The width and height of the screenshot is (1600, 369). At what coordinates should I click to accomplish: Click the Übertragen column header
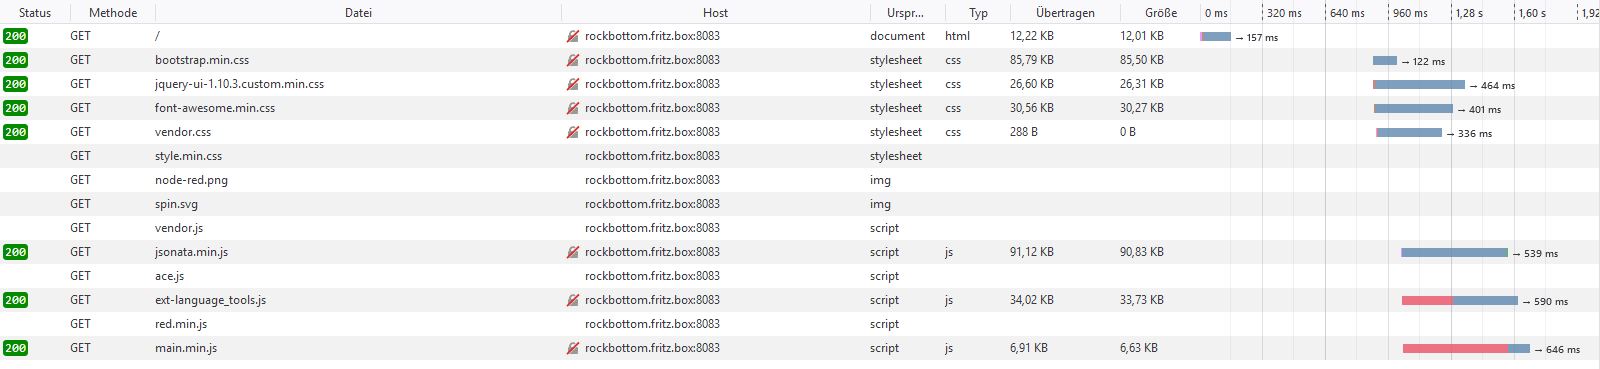pos(1065,13)
